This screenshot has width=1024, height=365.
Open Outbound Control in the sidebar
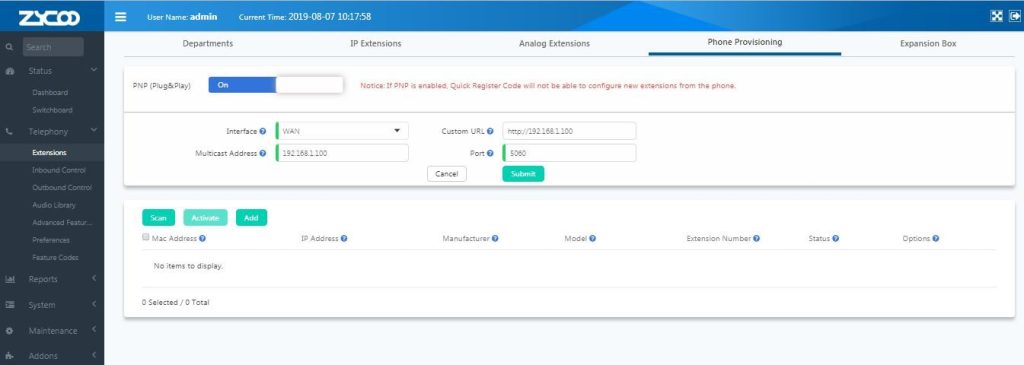[62, 188]
